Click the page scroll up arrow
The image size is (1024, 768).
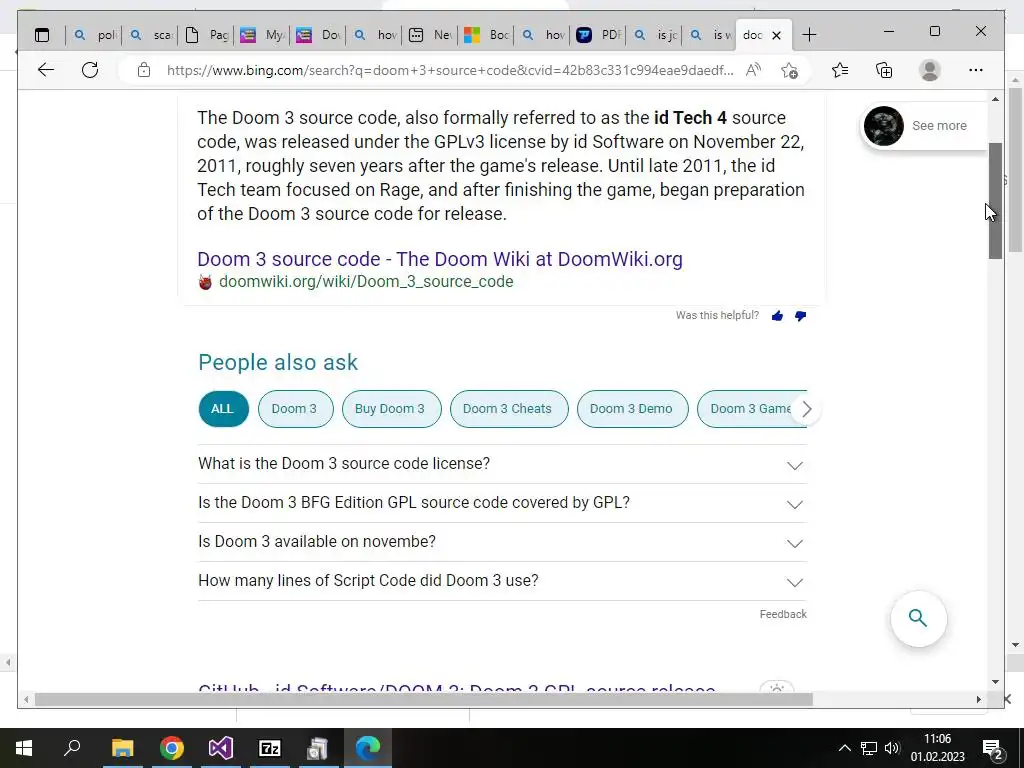click(x=995, y=99)
